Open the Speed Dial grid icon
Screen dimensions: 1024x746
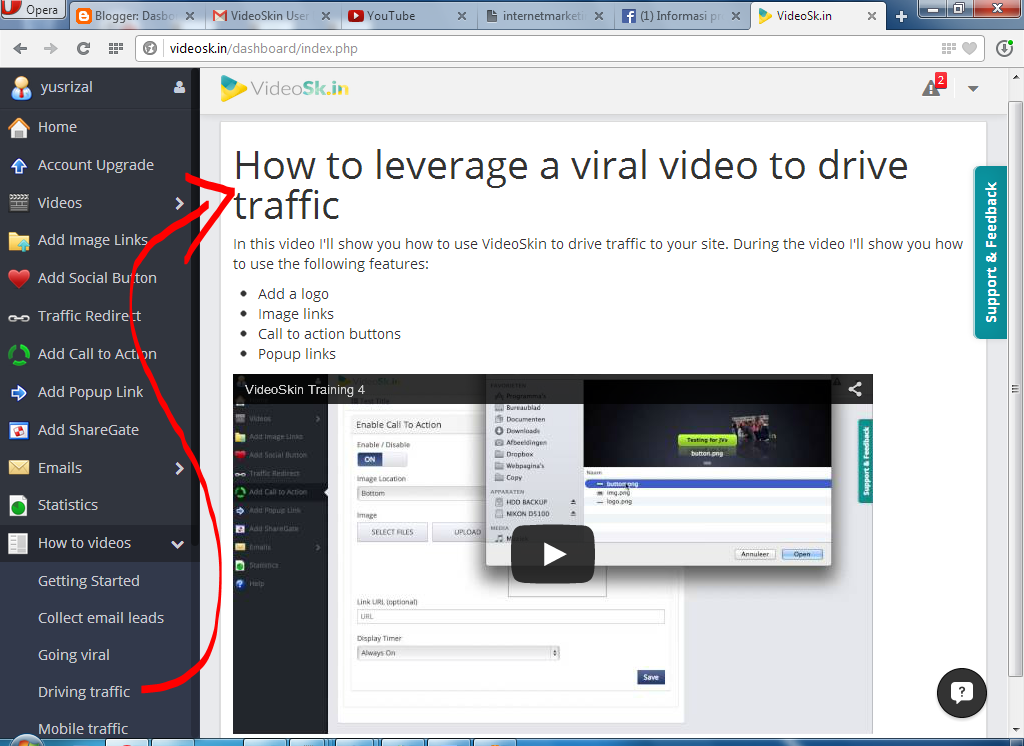116,48
